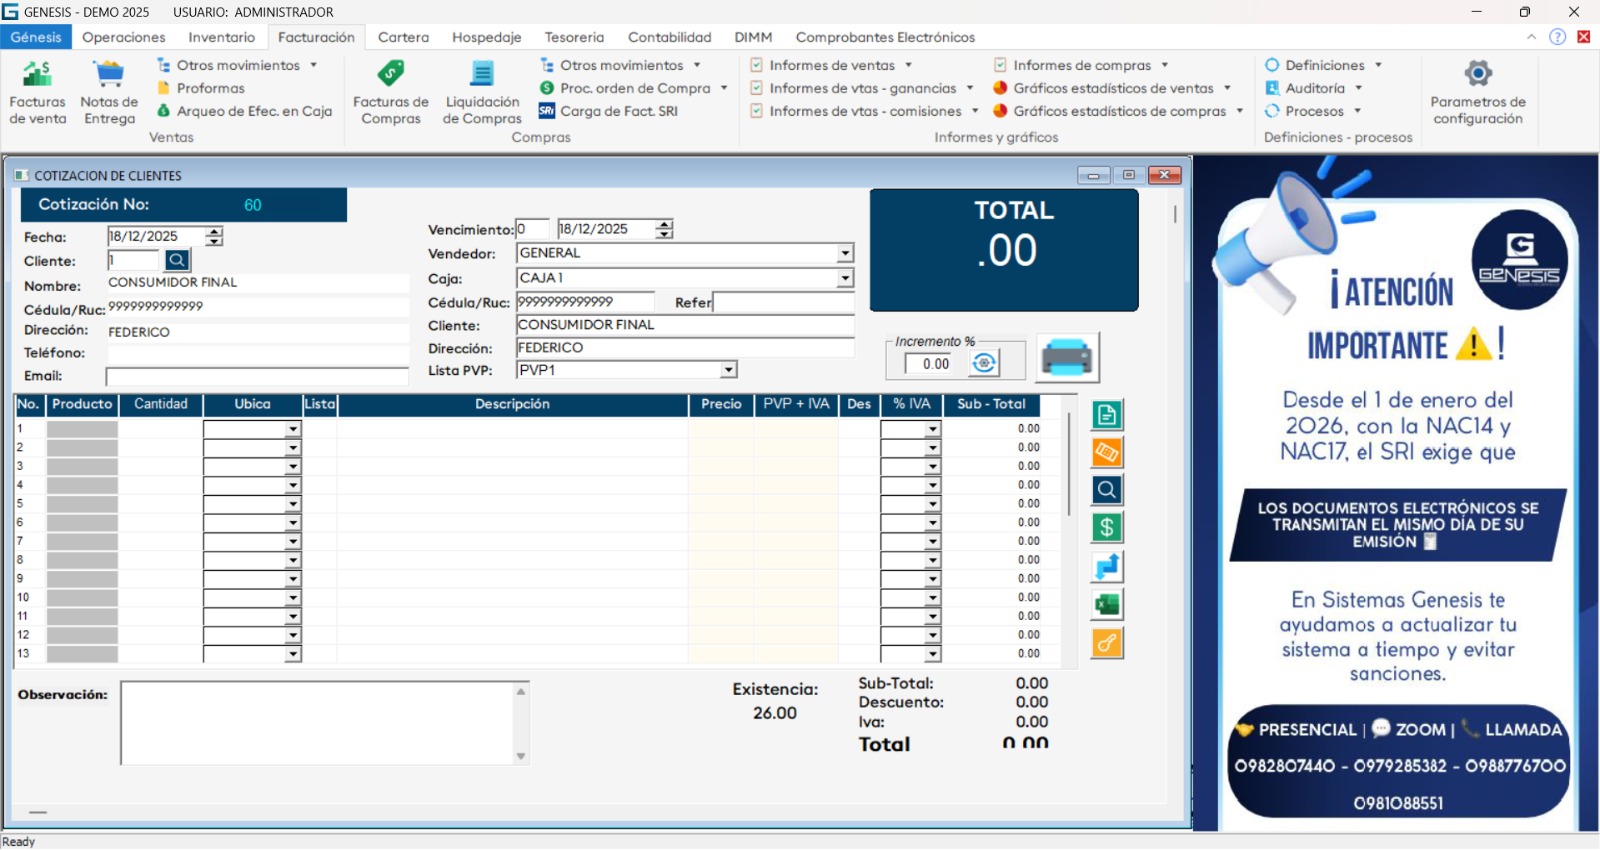Open the Contabilidad tab
Image resolution: width=1600 pixels, height=850 pixels.
click(669, 37)
